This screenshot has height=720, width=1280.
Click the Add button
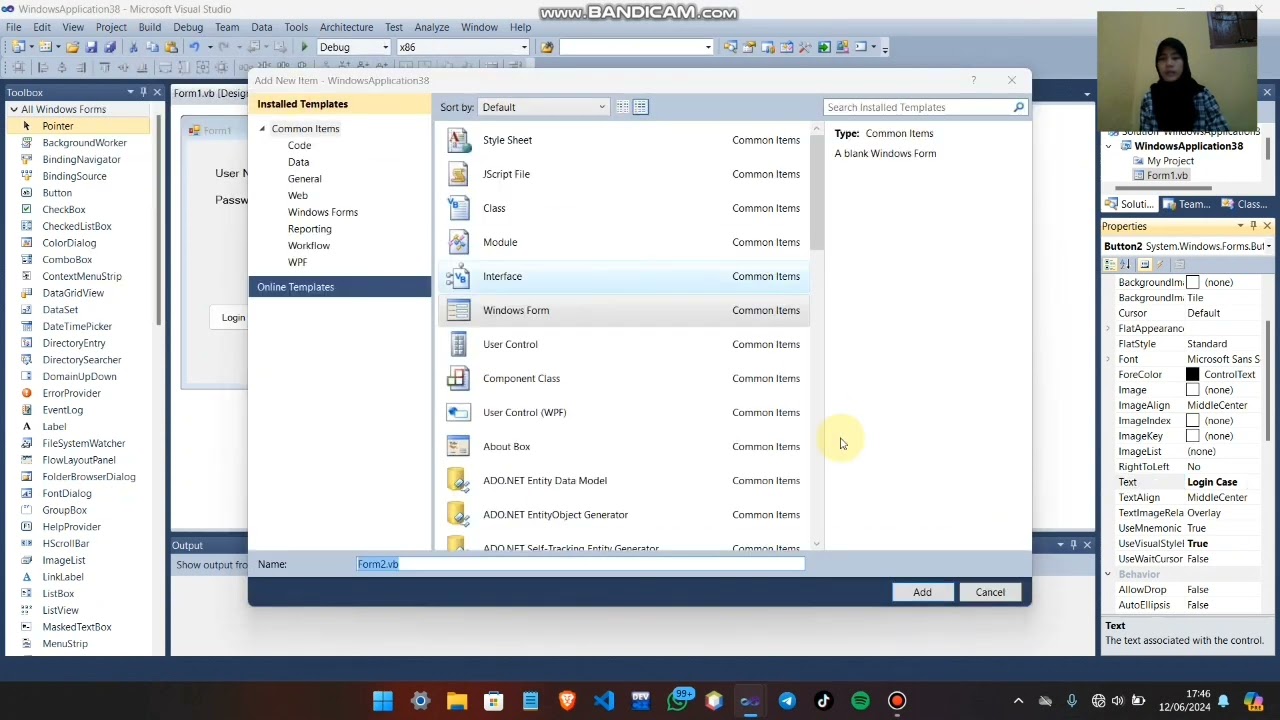922,592
